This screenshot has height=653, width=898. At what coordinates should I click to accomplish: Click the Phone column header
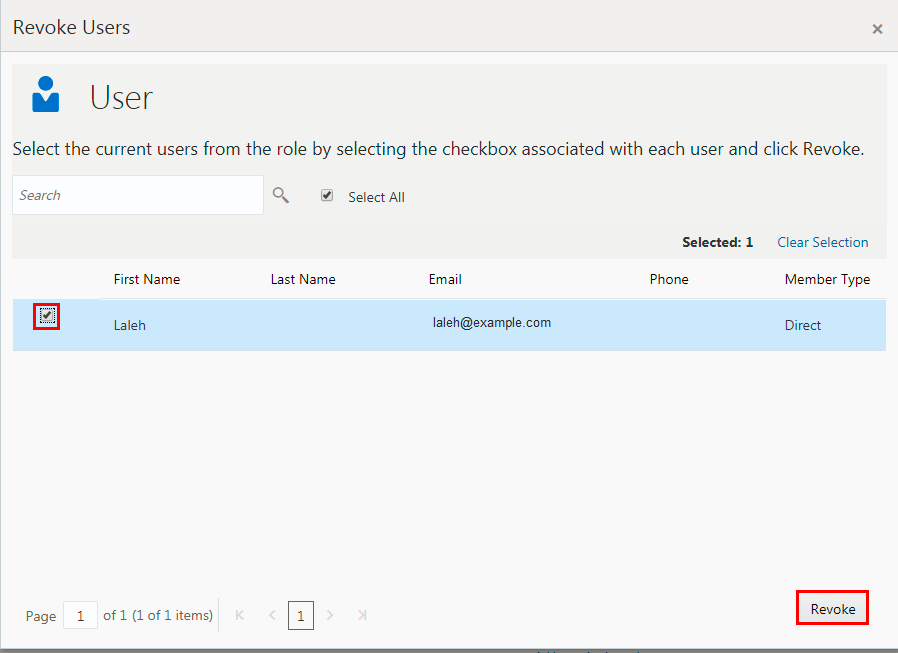click(x=669, y=279)
